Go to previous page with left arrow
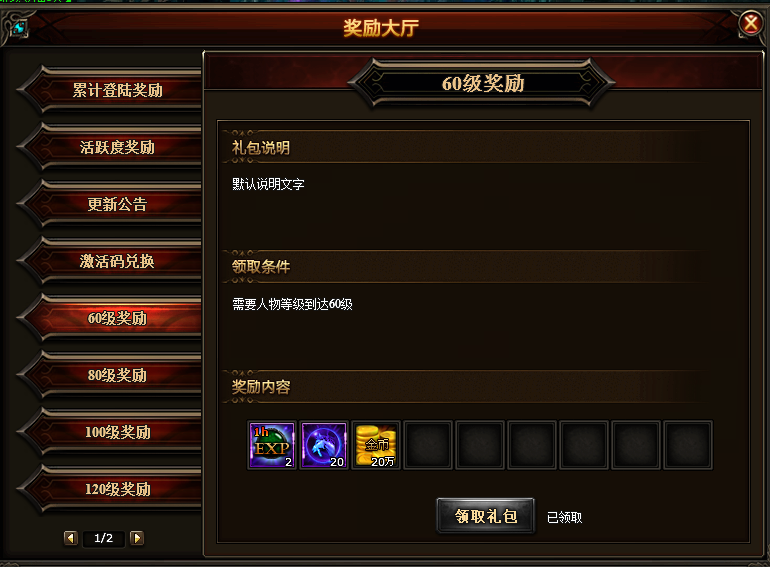Image resolution: width=770 pixels, height=567 pixels. pos(71,538)
